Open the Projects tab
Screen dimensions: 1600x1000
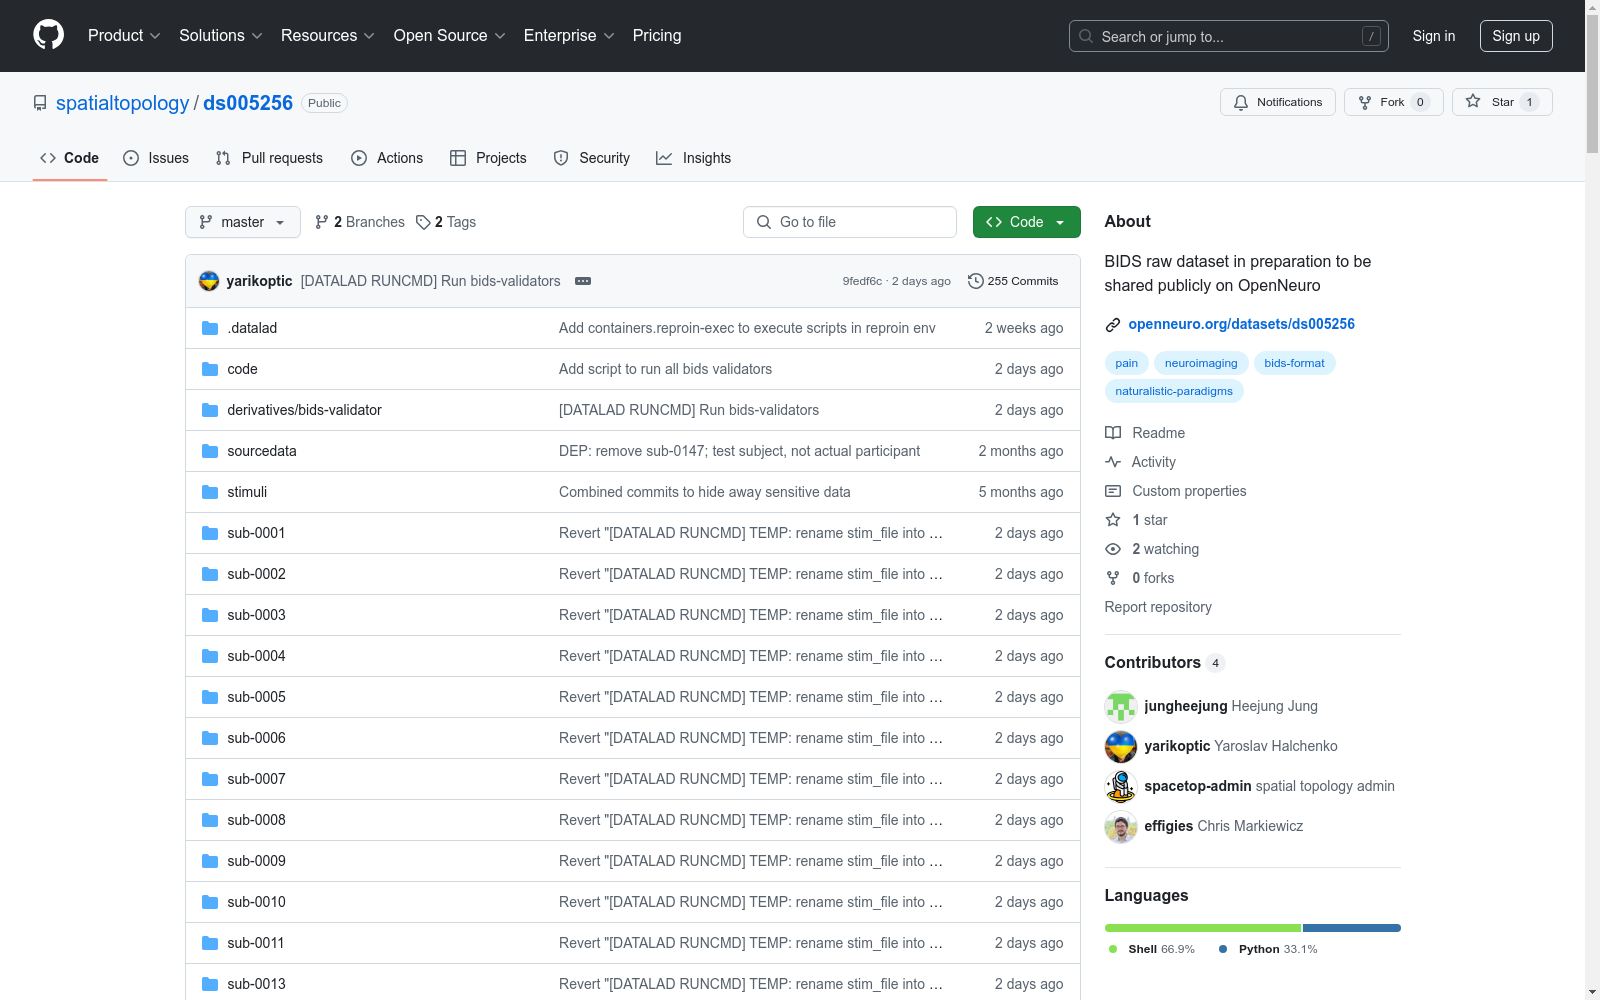(488, 158)
